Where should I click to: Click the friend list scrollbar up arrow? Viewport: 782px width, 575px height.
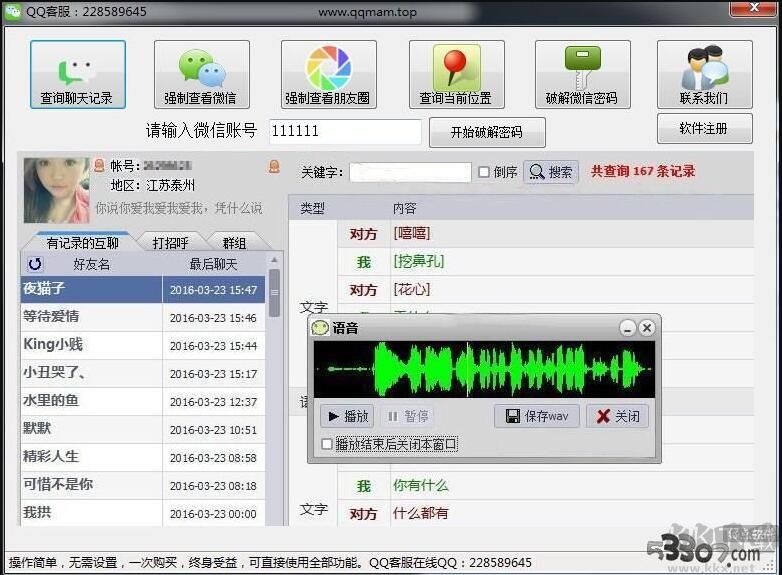click(x=274, y=260)
